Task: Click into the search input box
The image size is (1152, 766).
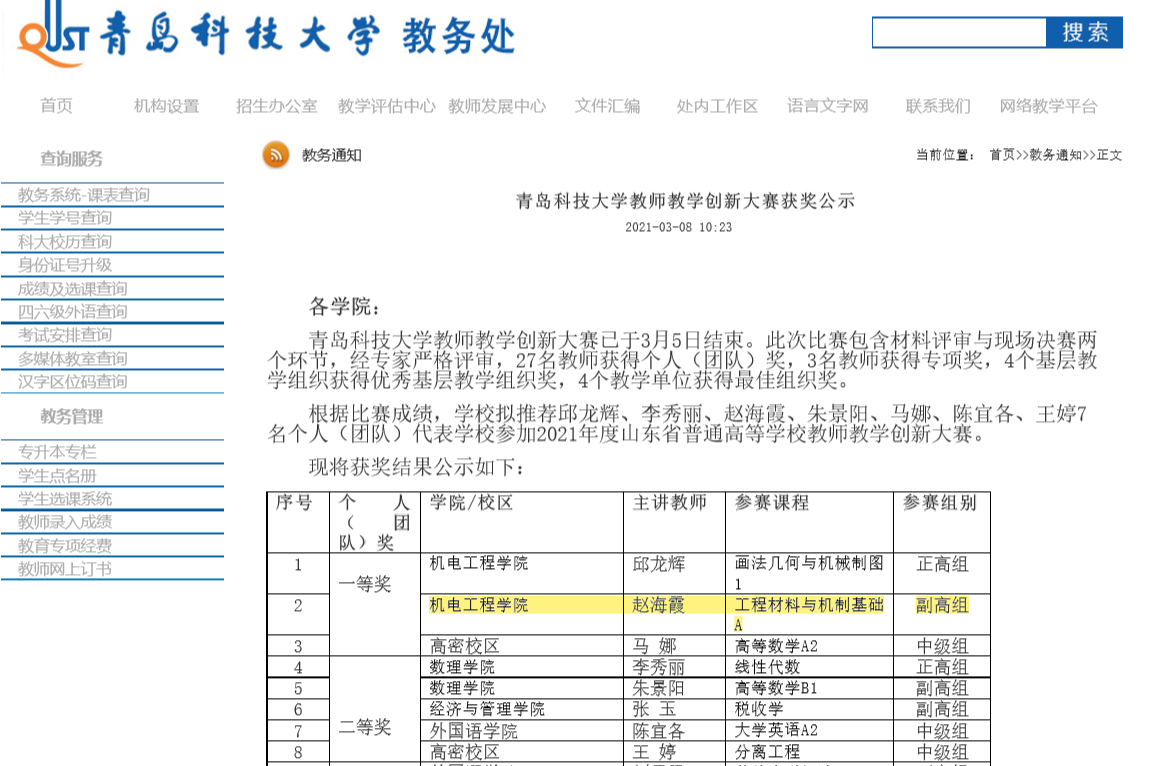Action: (x=959, y=32)
